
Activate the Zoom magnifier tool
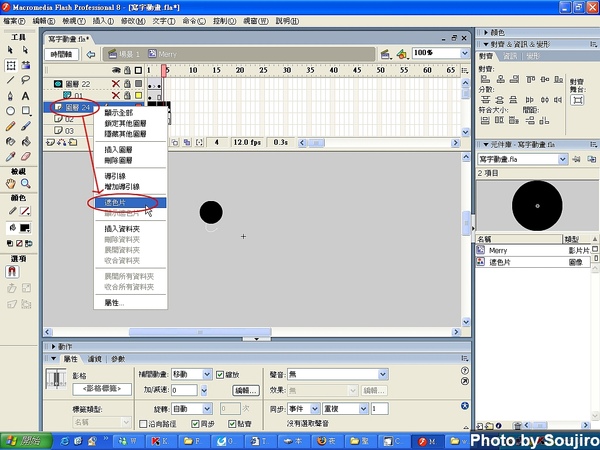(26, 184)
